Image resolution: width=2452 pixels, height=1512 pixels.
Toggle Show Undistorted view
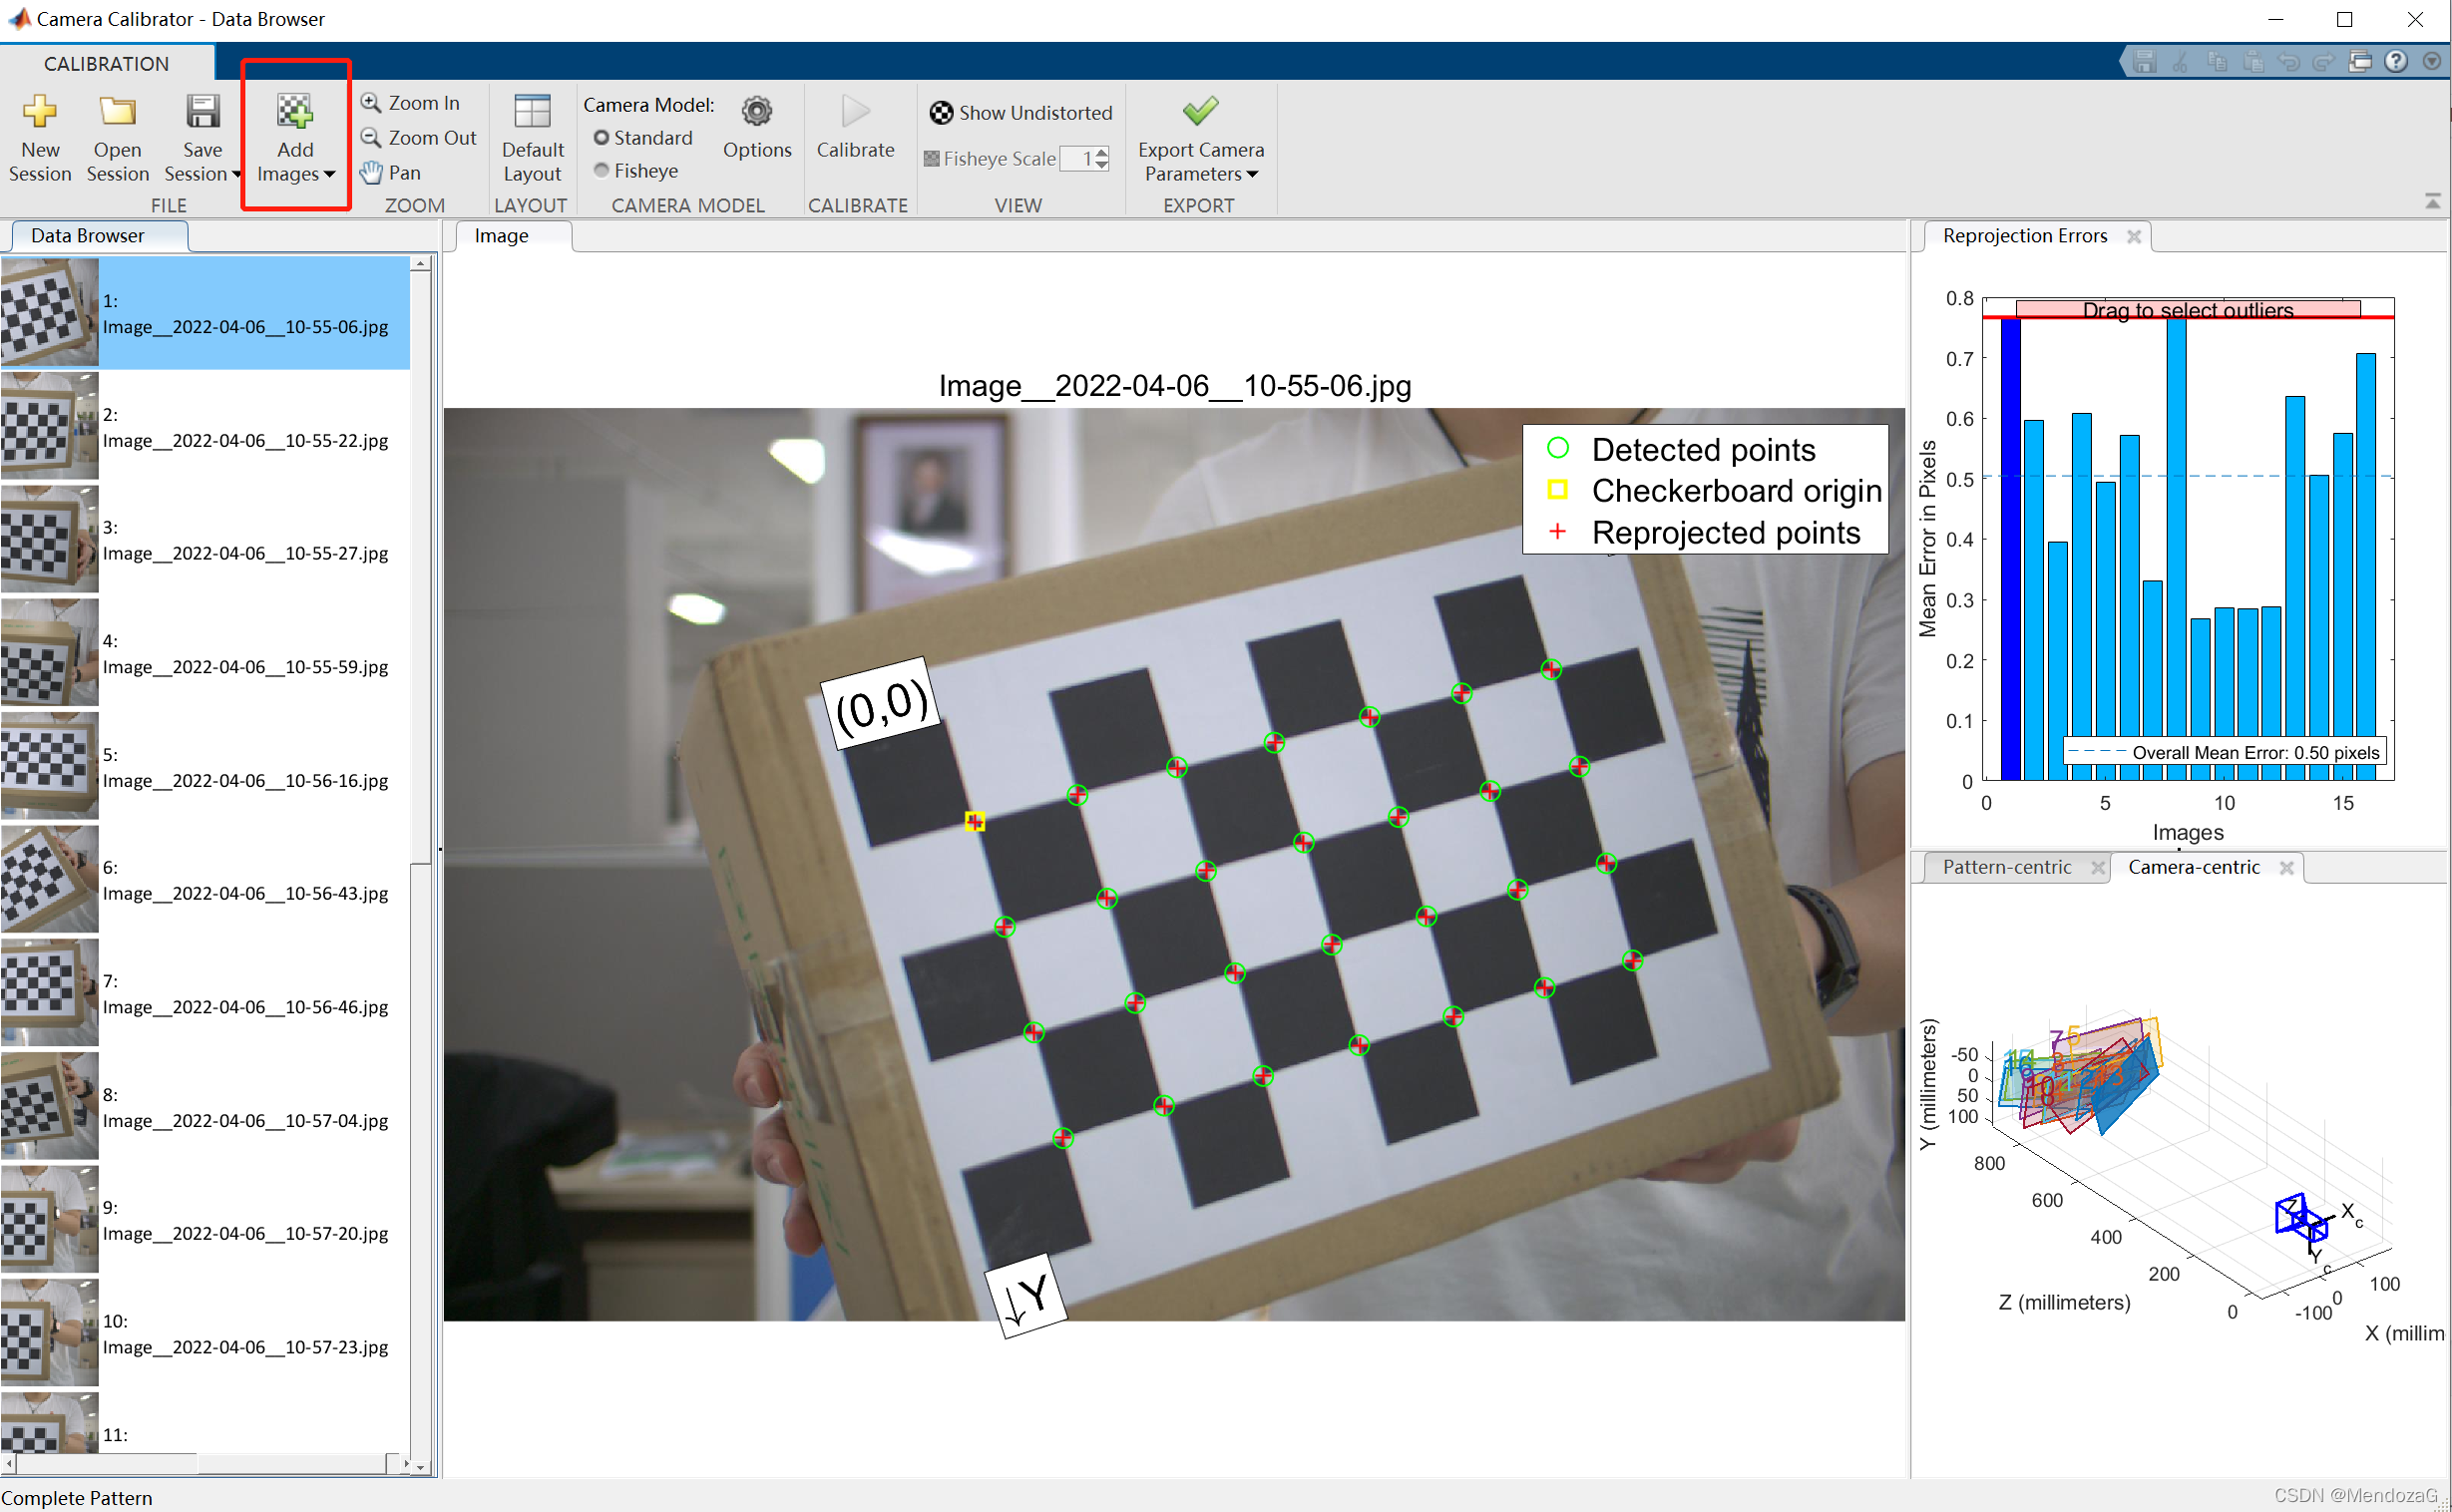tap(1021, 113)
